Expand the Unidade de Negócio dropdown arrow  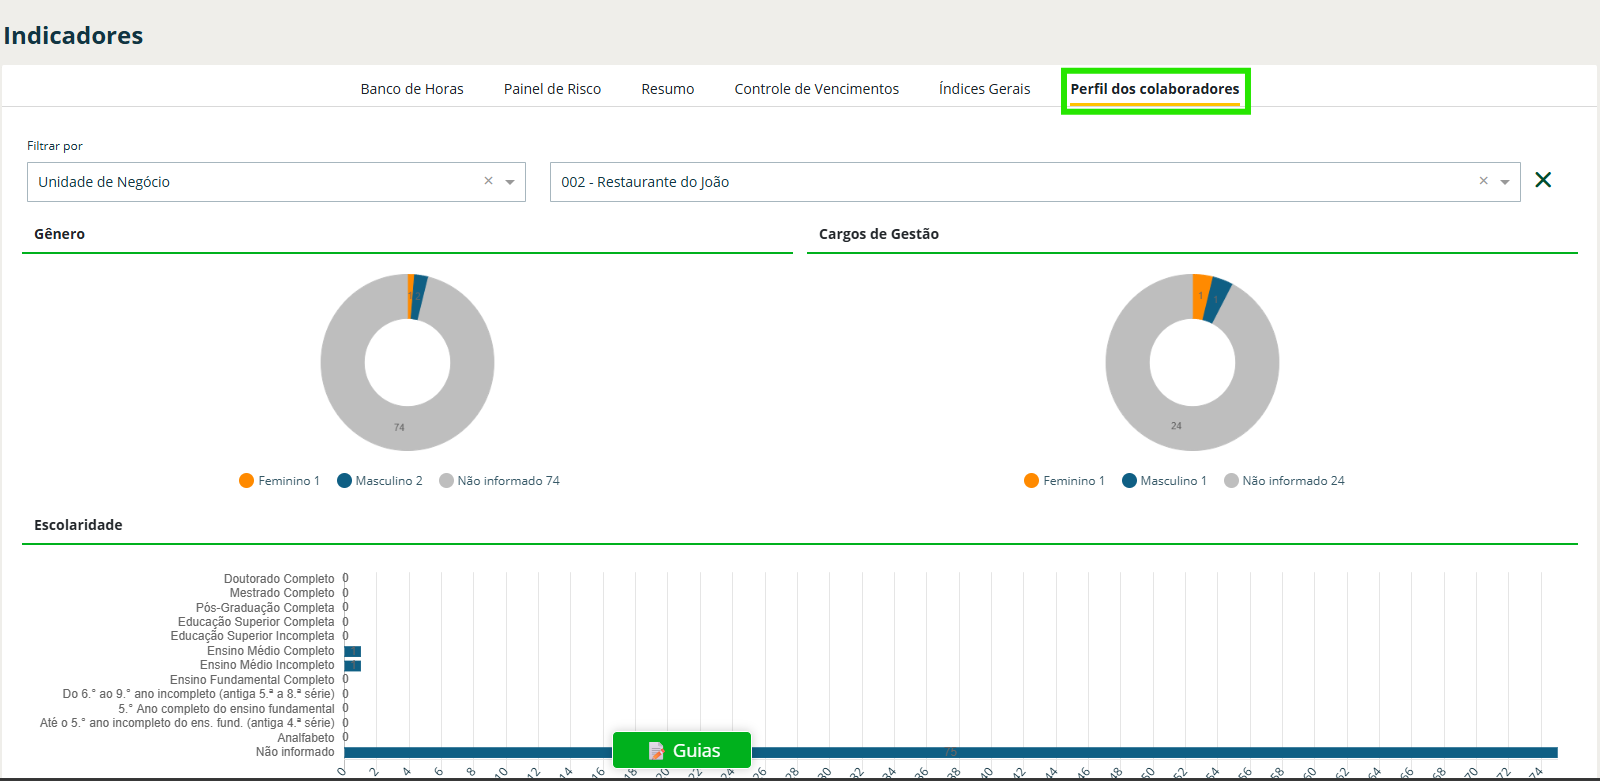(x=510, y=182)
